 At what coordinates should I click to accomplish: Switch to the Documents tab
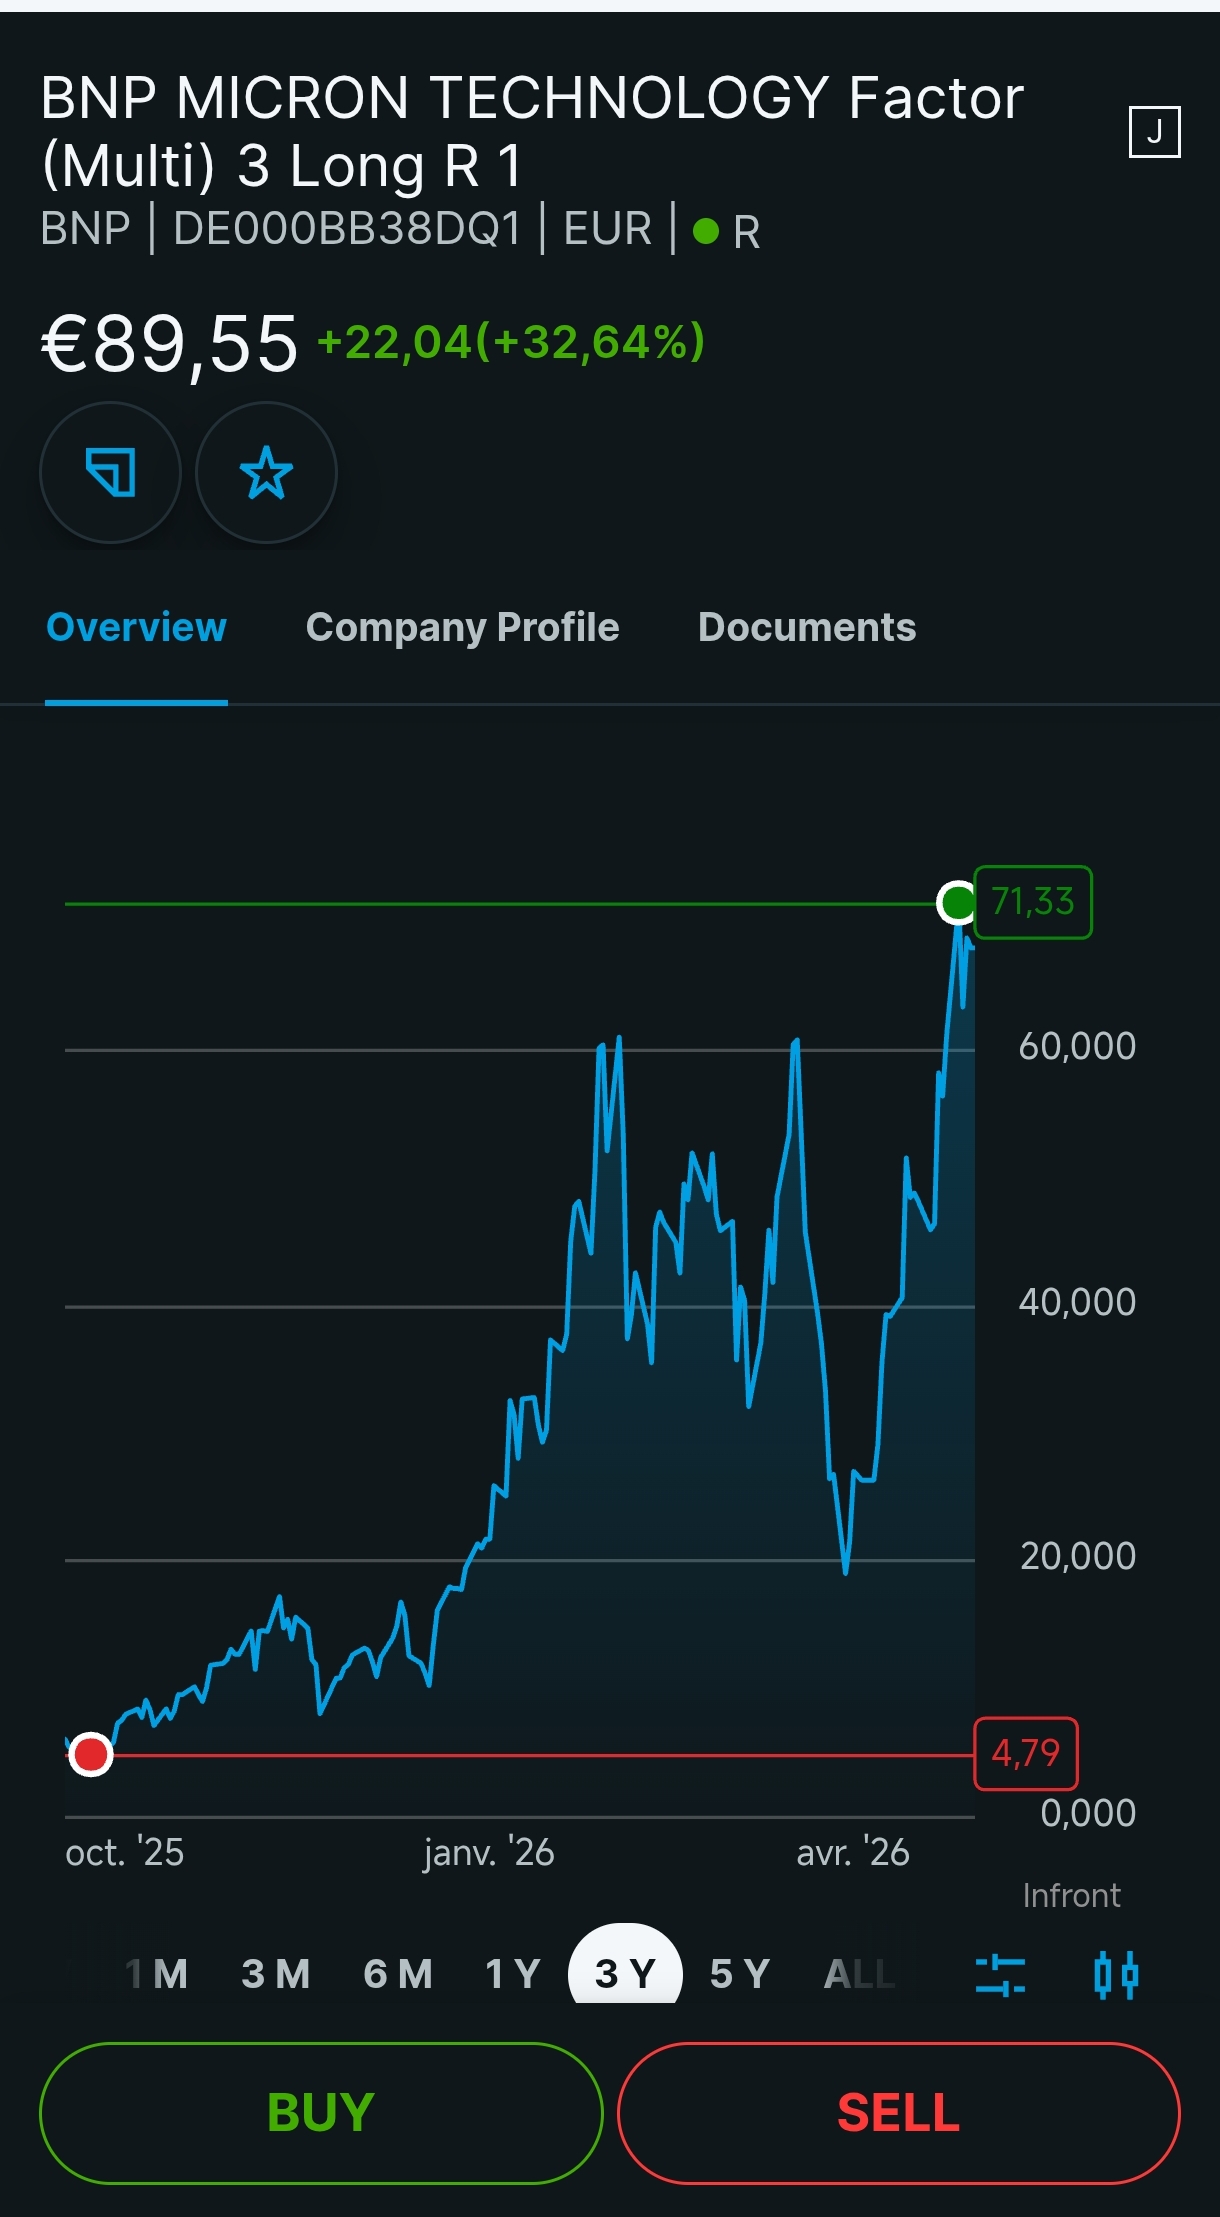pyautogui.click(x=807, y=627)
